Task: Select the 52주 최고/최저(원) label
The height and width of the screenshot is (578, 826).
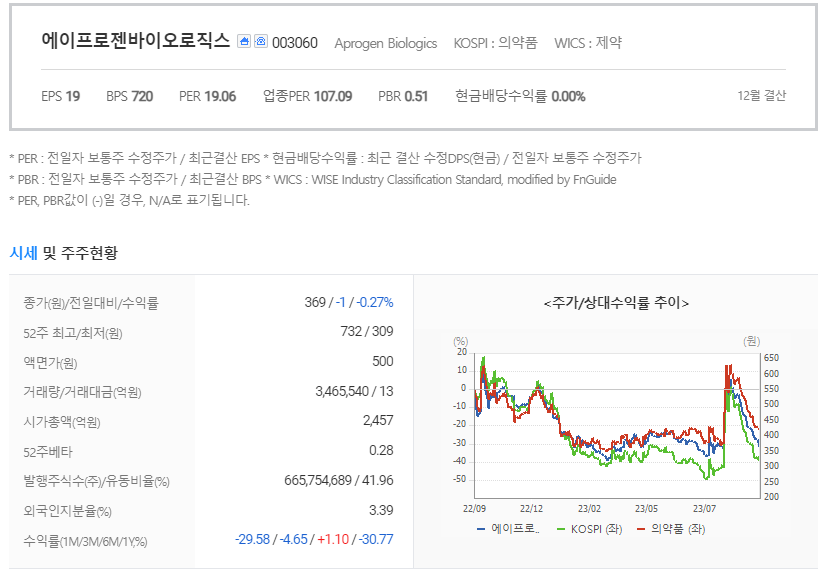Action: tap(73, 333)
